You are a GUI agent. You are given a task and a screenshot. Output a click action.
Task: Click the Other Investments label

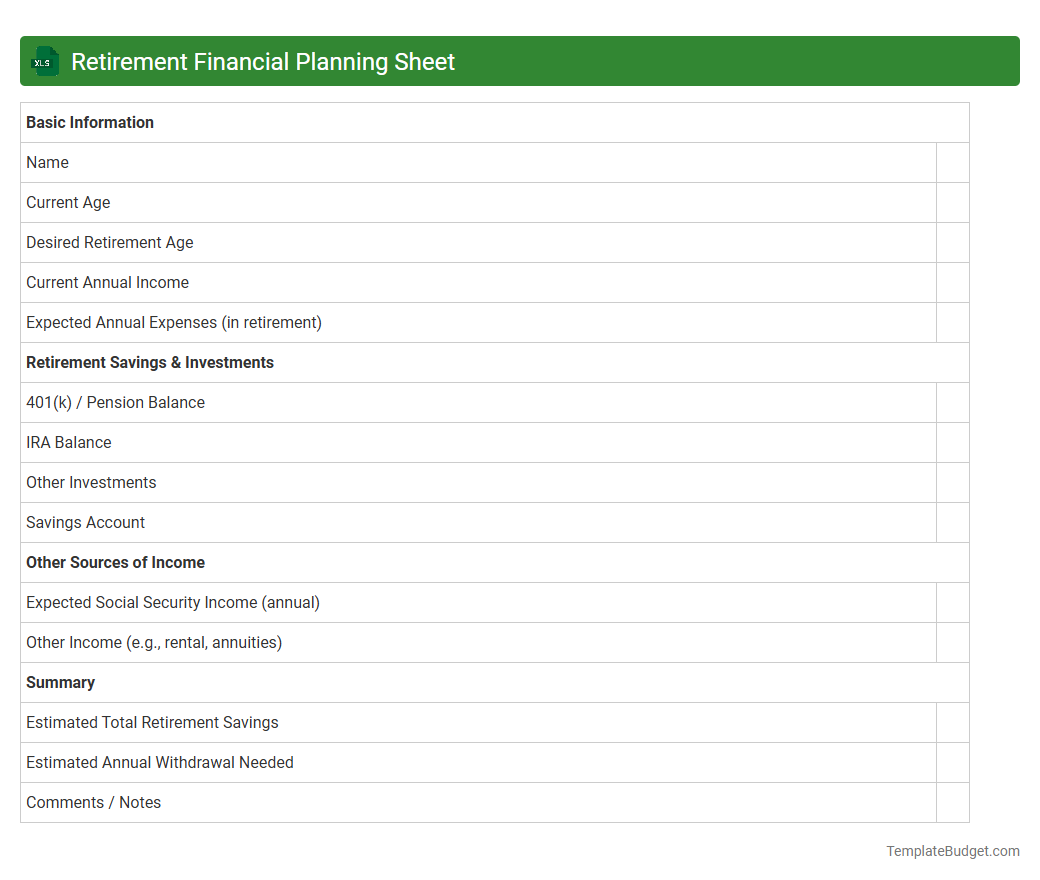pyautogui.click(x=91, y=482)
